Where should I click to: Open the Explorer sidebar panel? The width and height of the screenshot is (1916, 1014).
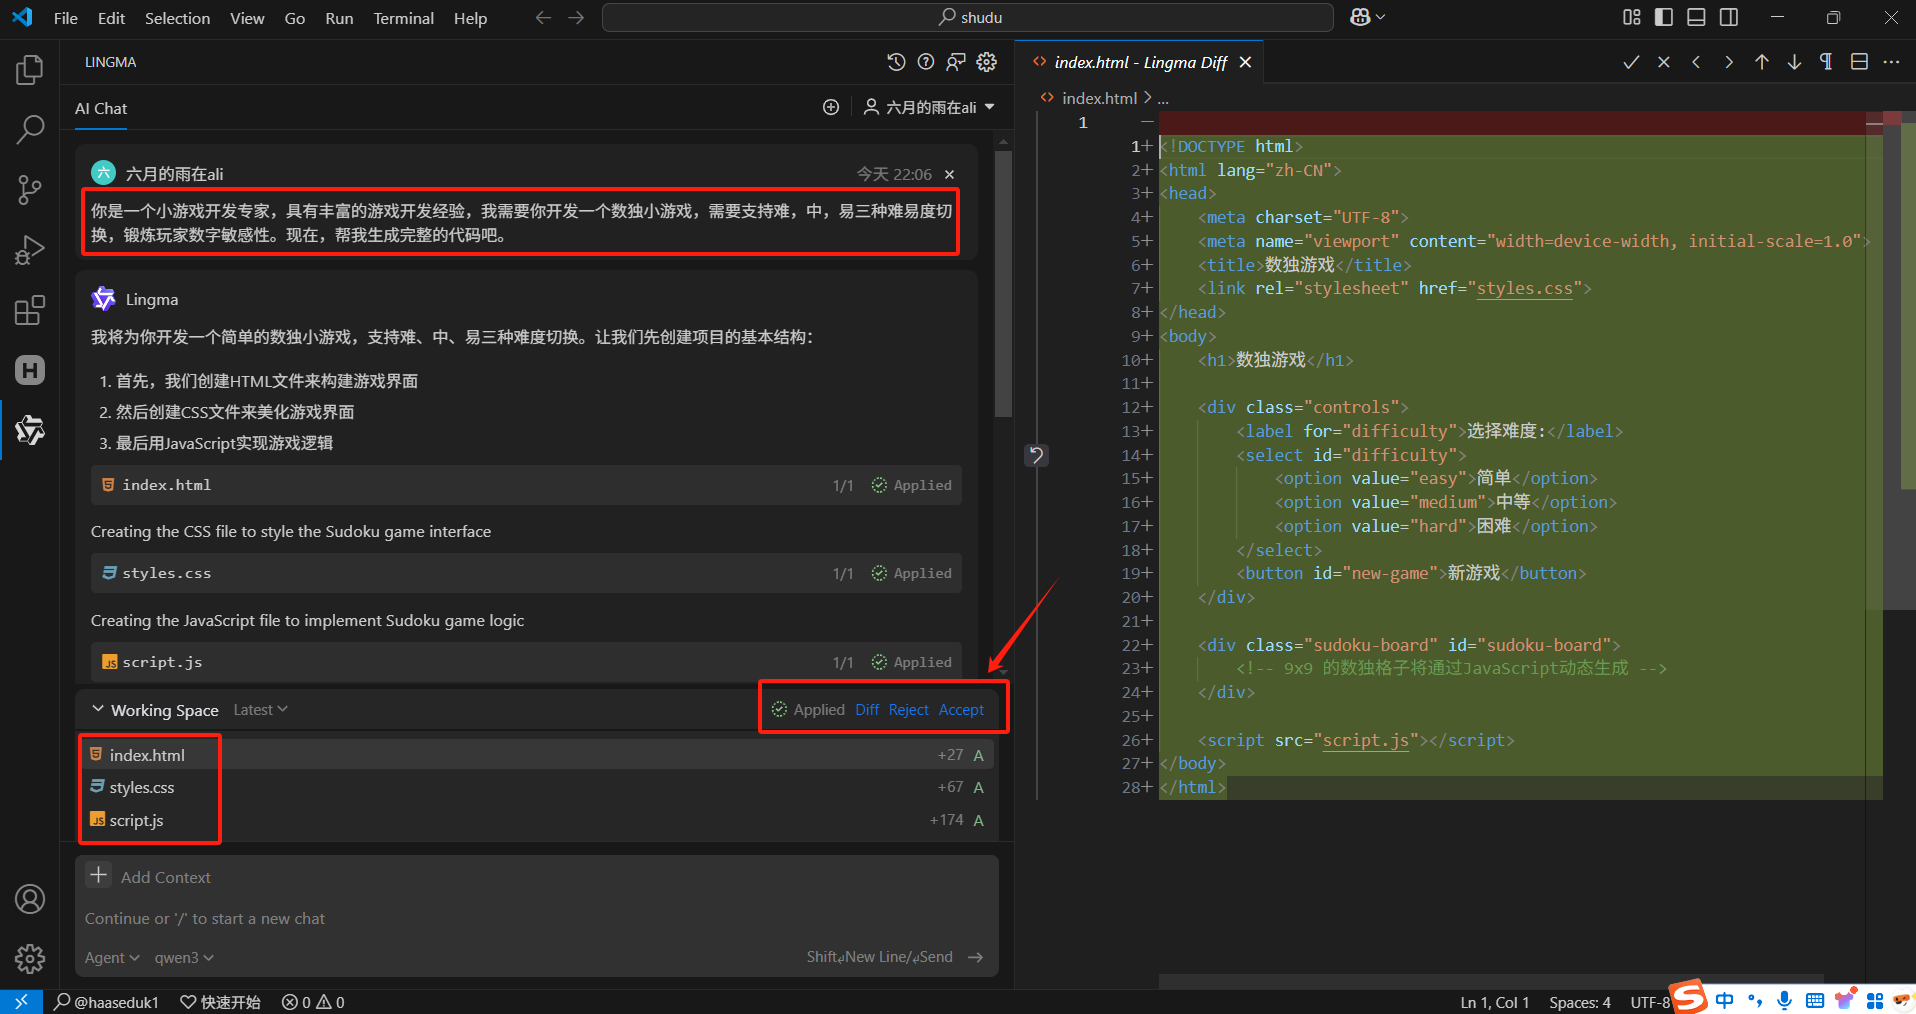pos(29,69)
